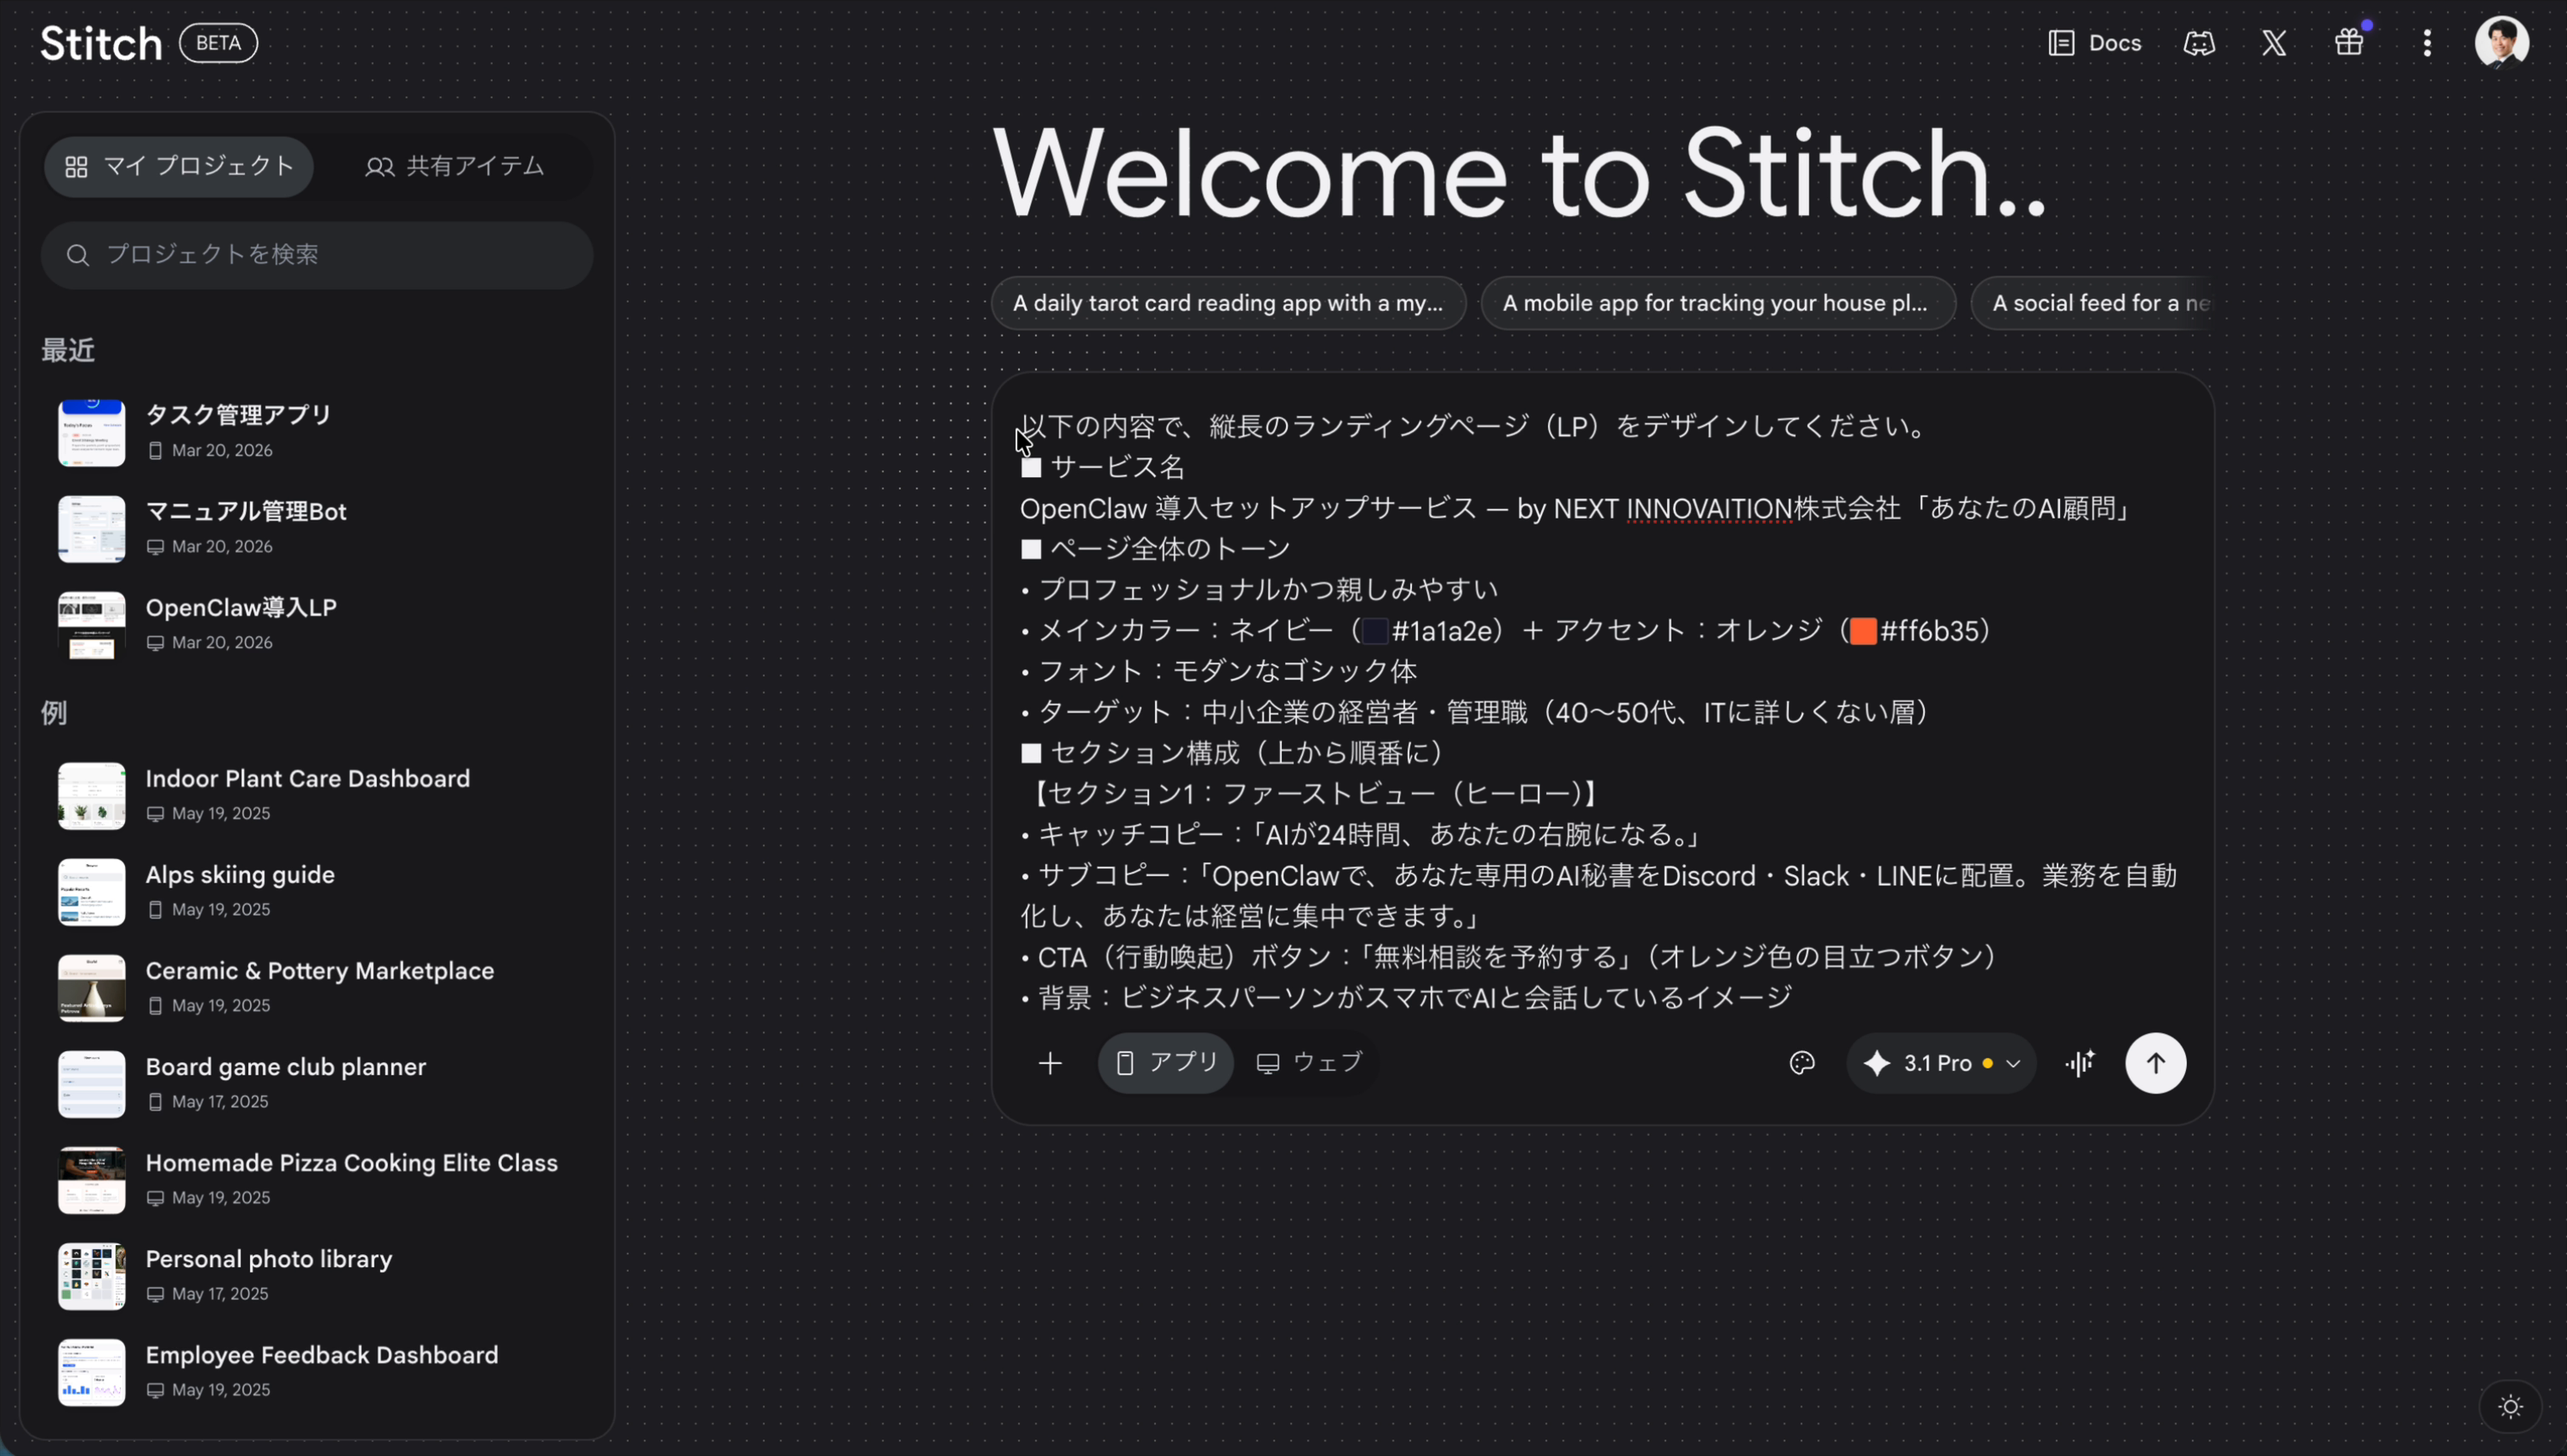
Task: Select アプリ mode for generation
Action: coord(1164,1062)
